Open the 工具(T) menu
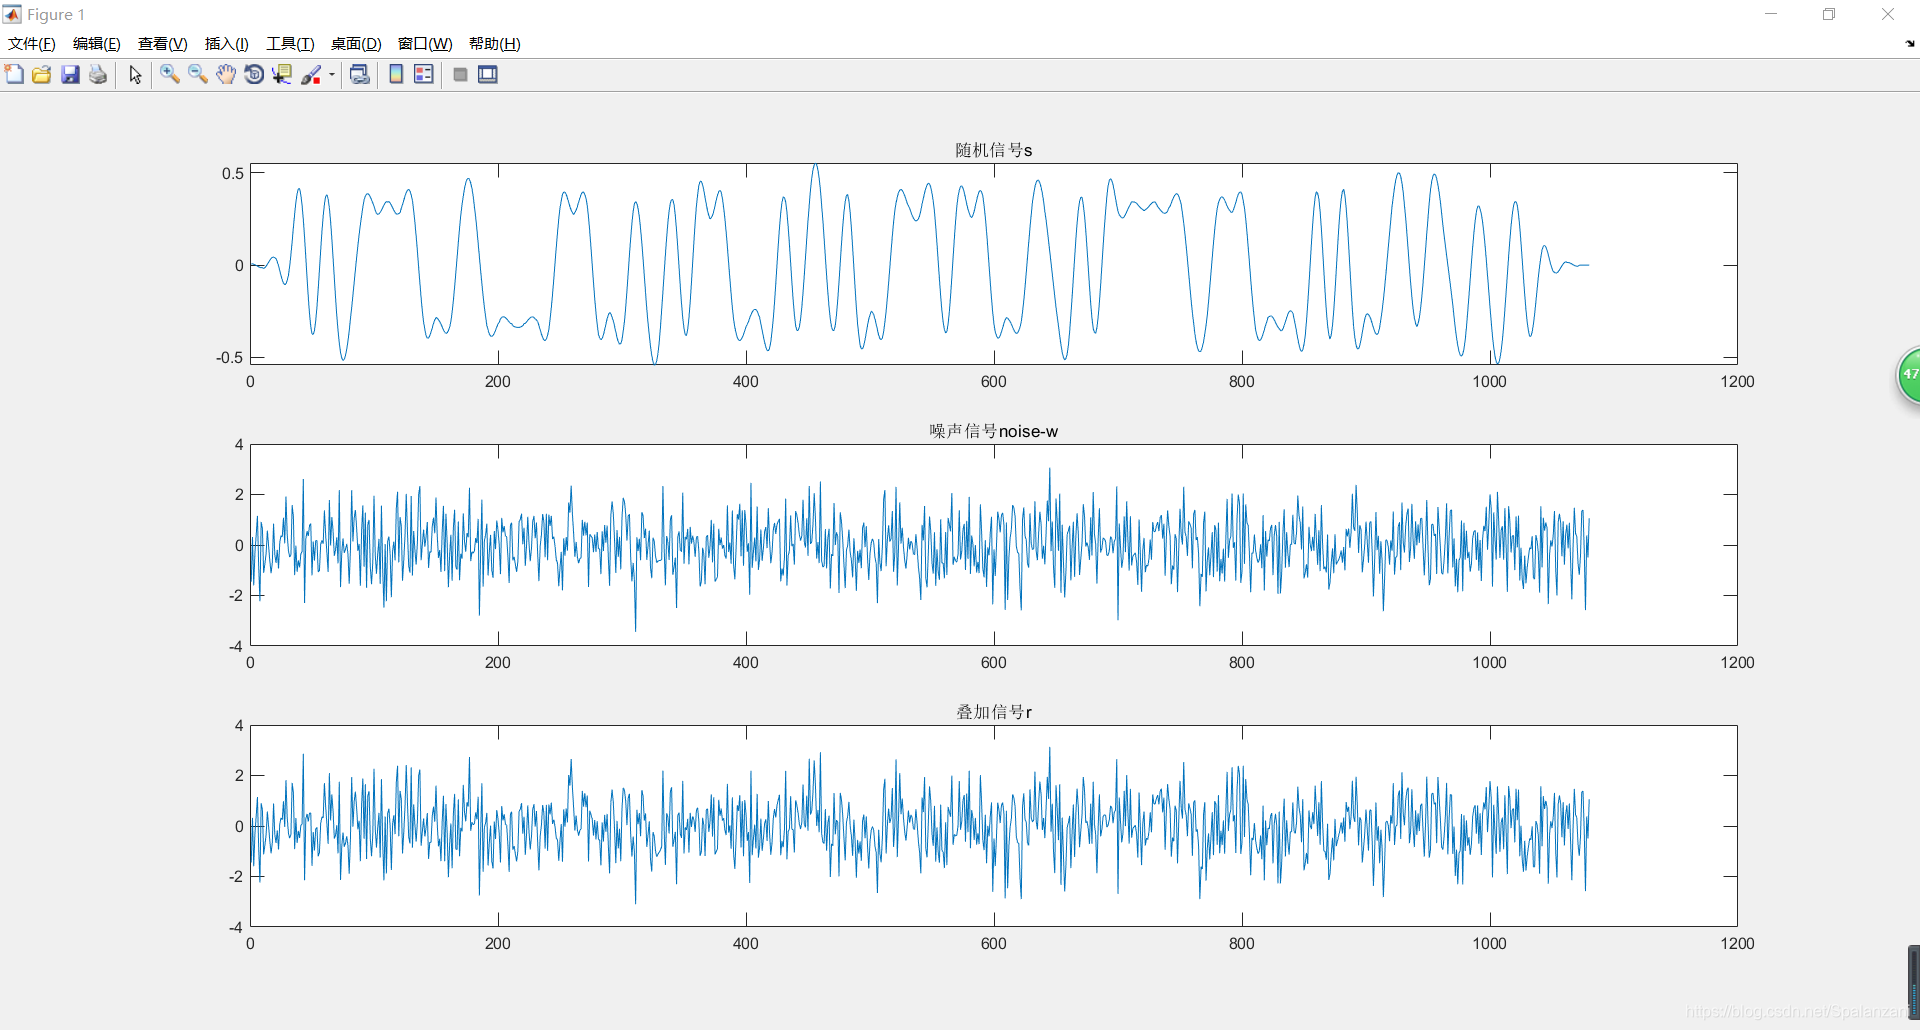The height and width of the screenshot is (1030, 1920). click(x=290, y=44)
